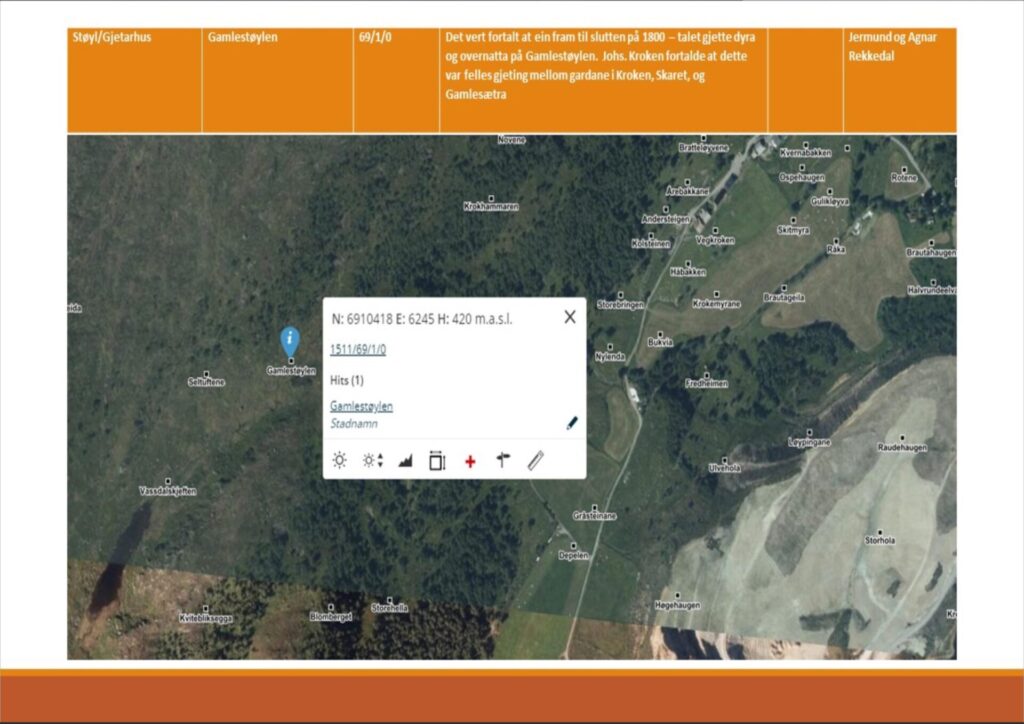The height and width of the screenshot is (724, 1024).
Task: Click the Seltuftene place label on map
Action: [x=206, y=382]
